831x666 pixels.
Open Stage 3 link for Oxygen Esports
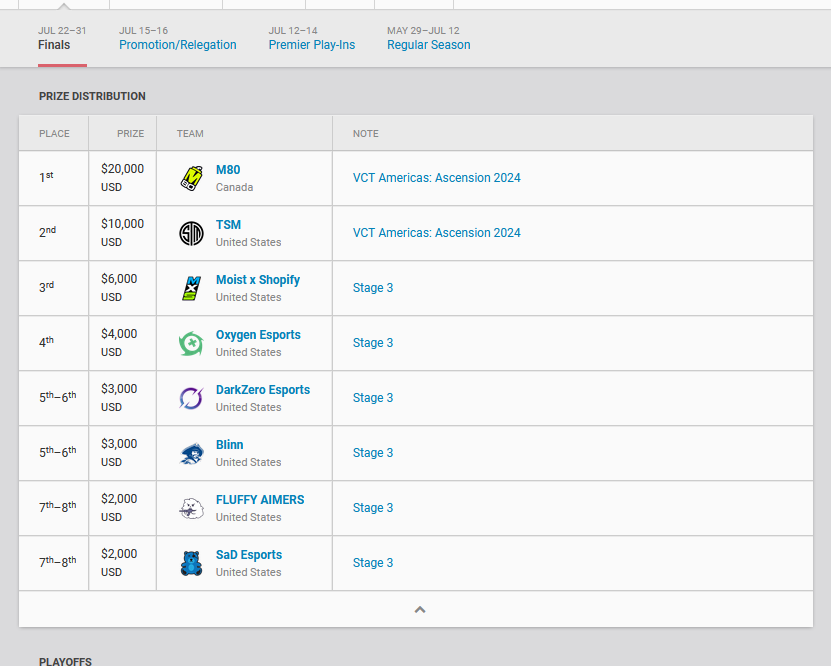pyautogui.click(x=373, y=343)
